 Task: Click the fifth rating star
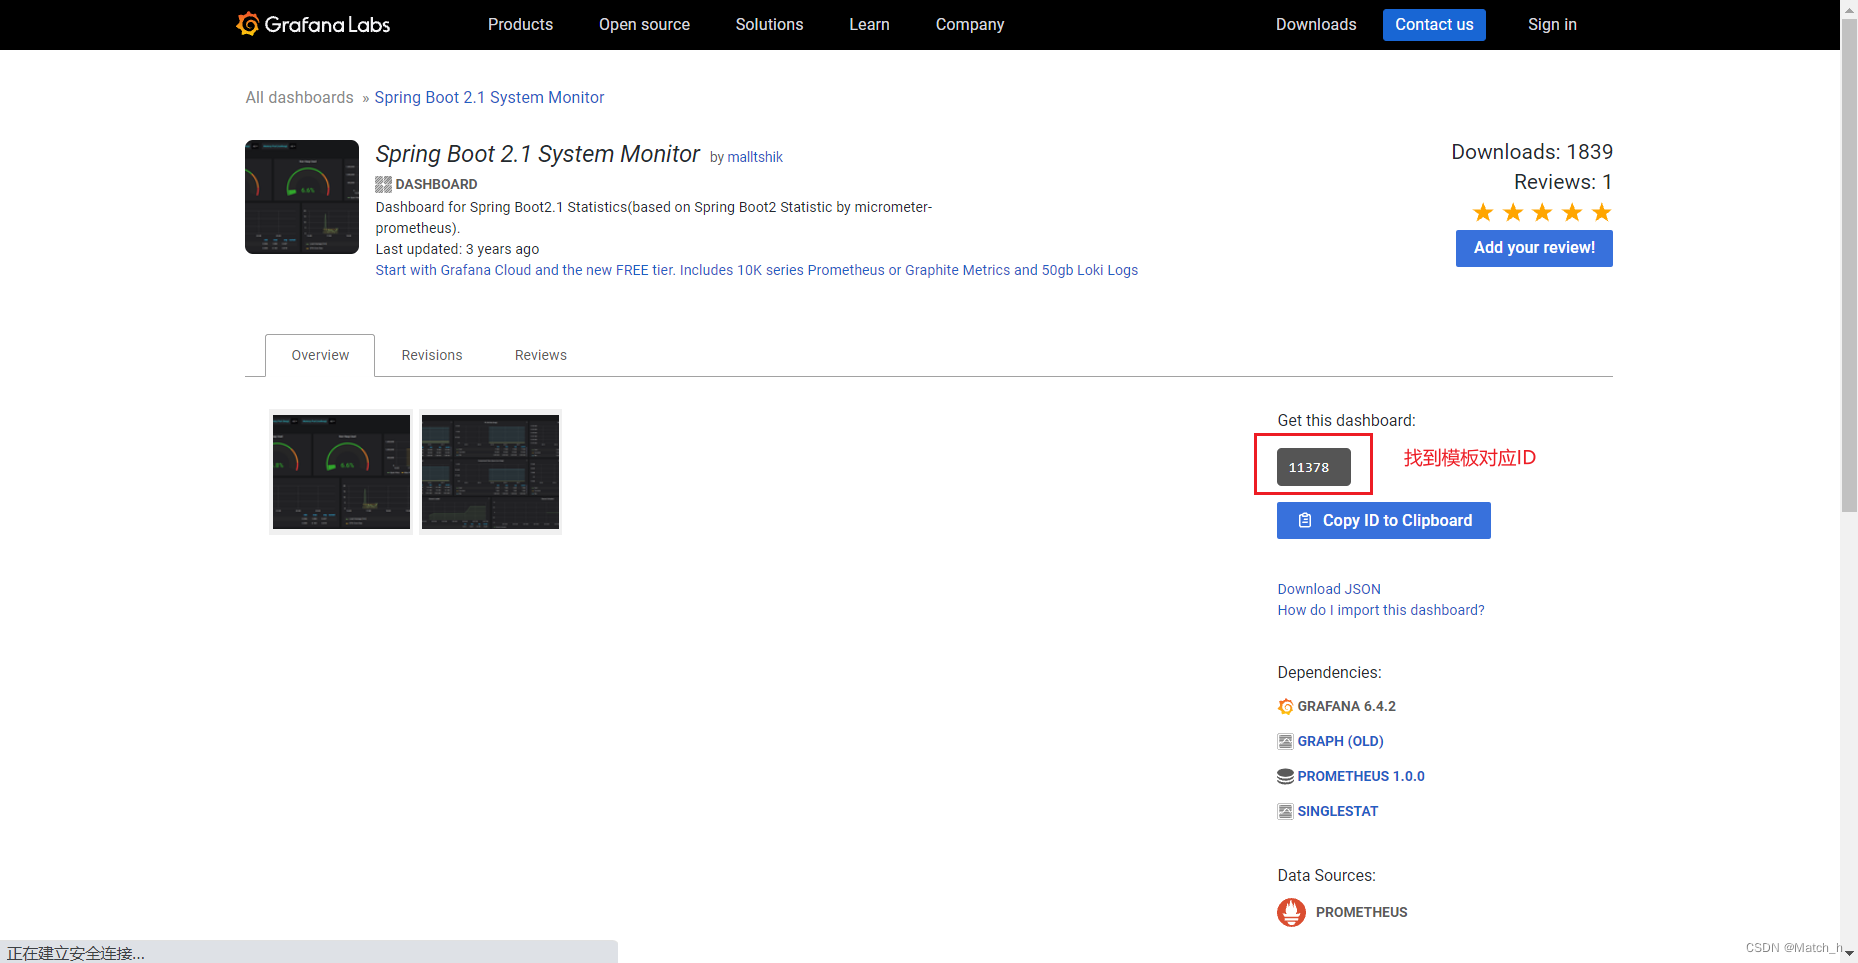coord(1601,212)
